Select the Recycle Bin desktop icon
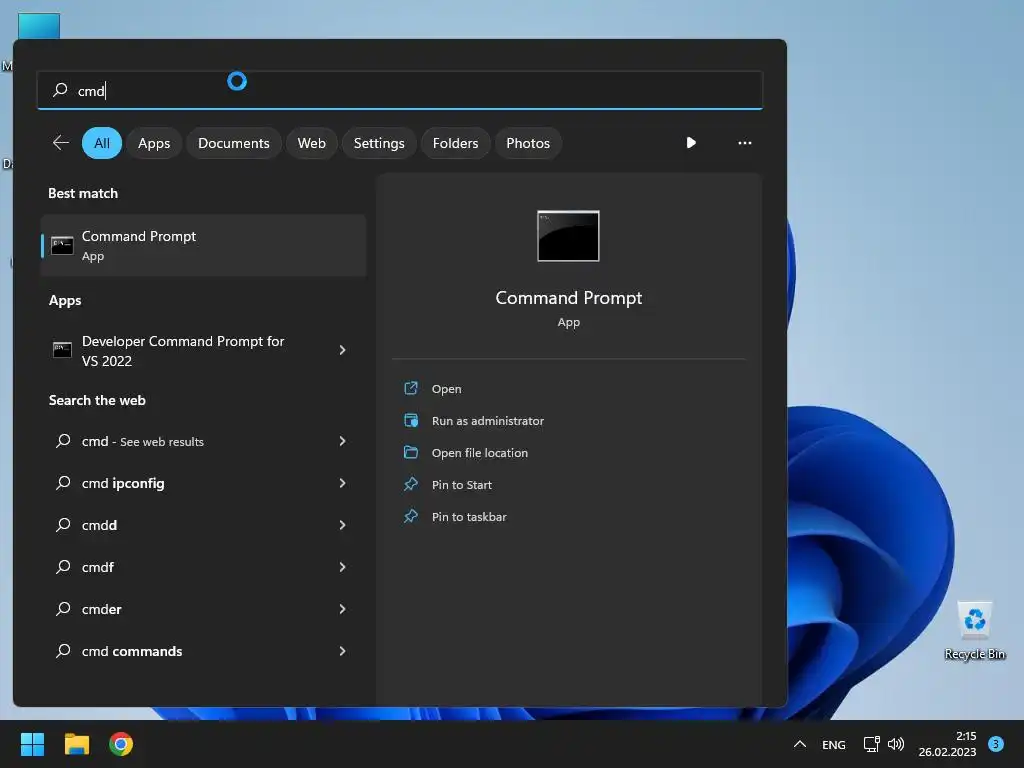This screenshot has width=1024, height=768. [974, 632]
